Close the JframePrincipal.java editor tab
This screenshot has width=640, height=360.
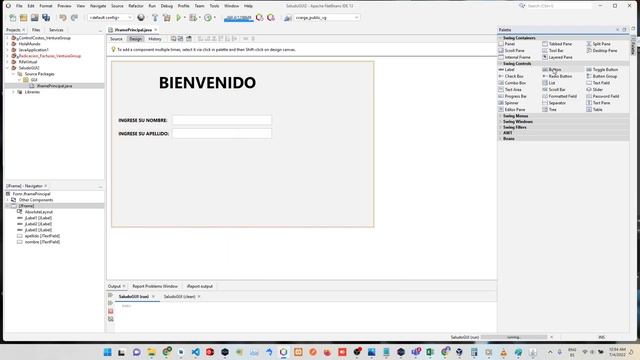point(156,30)
